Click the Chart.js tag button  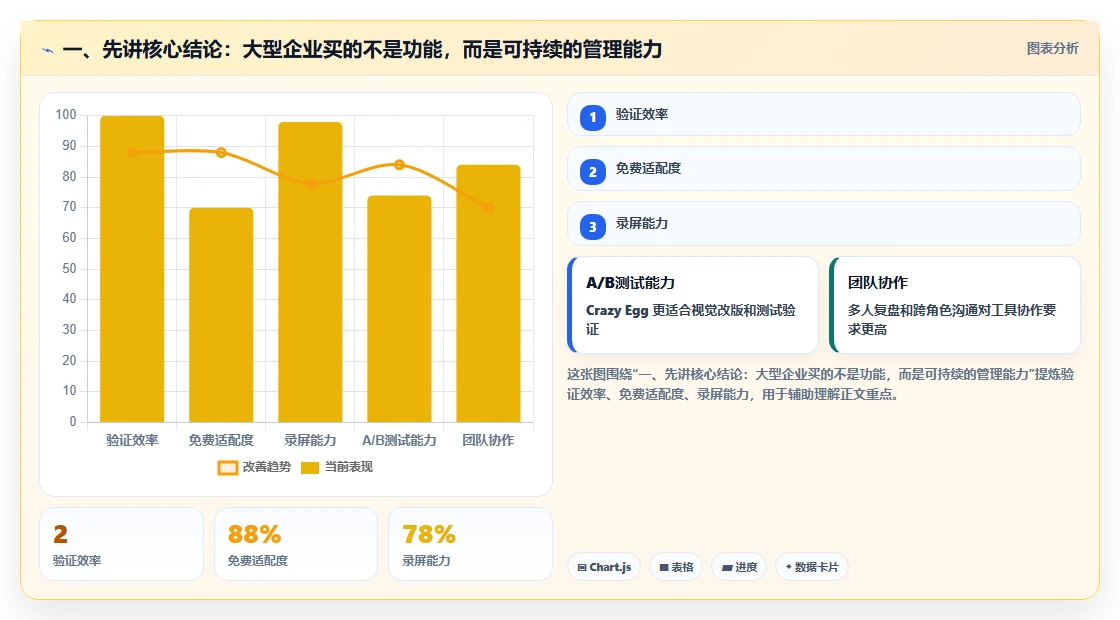click(604, 567)
